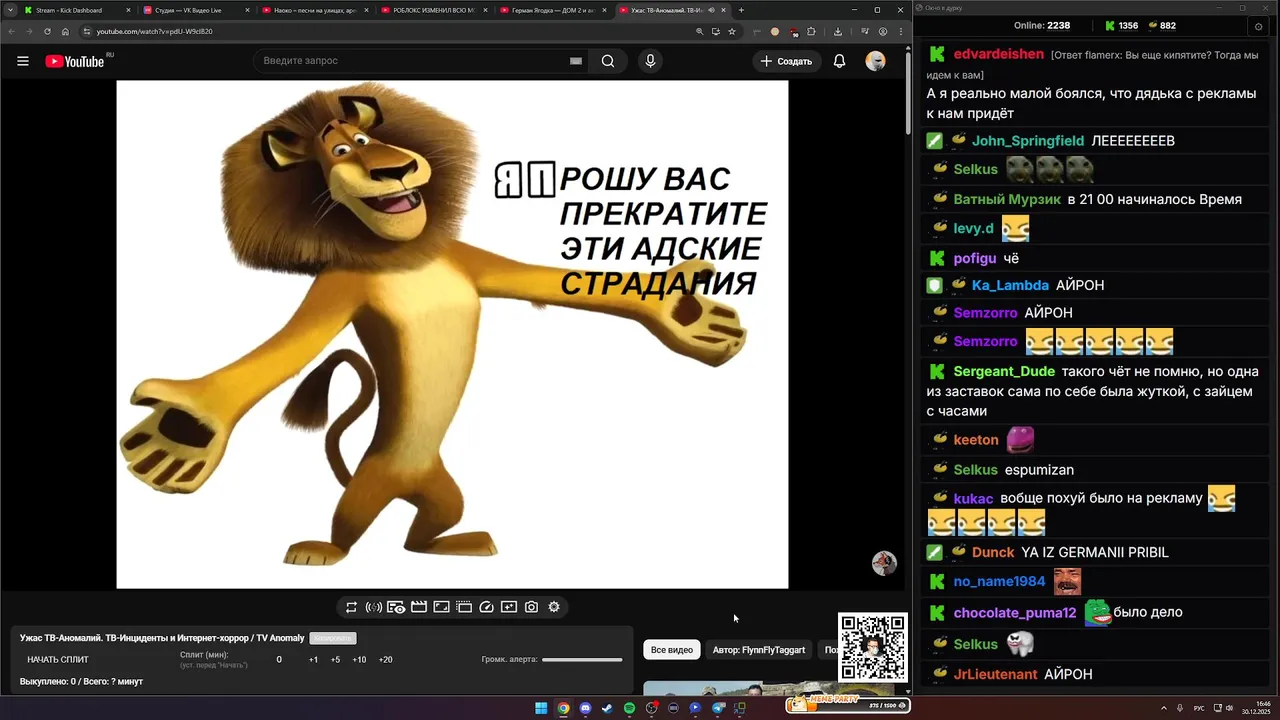
Task: Open the browser zoom magnifier in address bar
Action: 699,31
